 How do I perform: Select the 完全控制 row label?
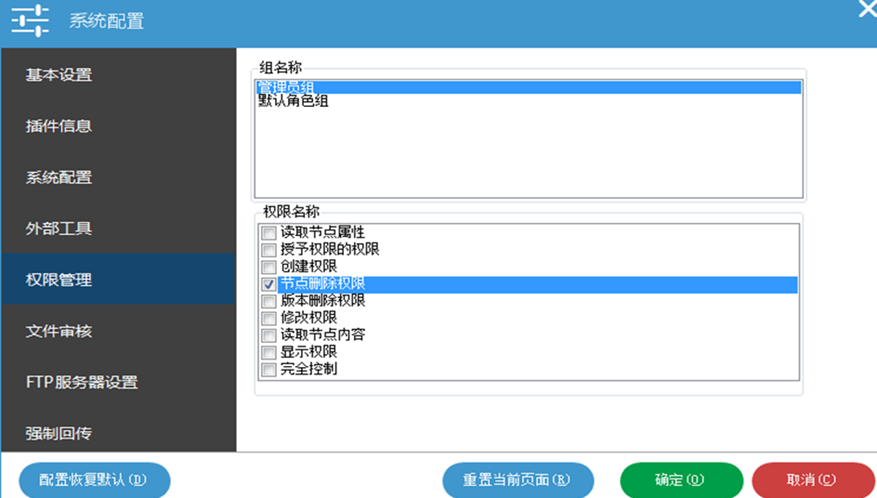point(309,369)
